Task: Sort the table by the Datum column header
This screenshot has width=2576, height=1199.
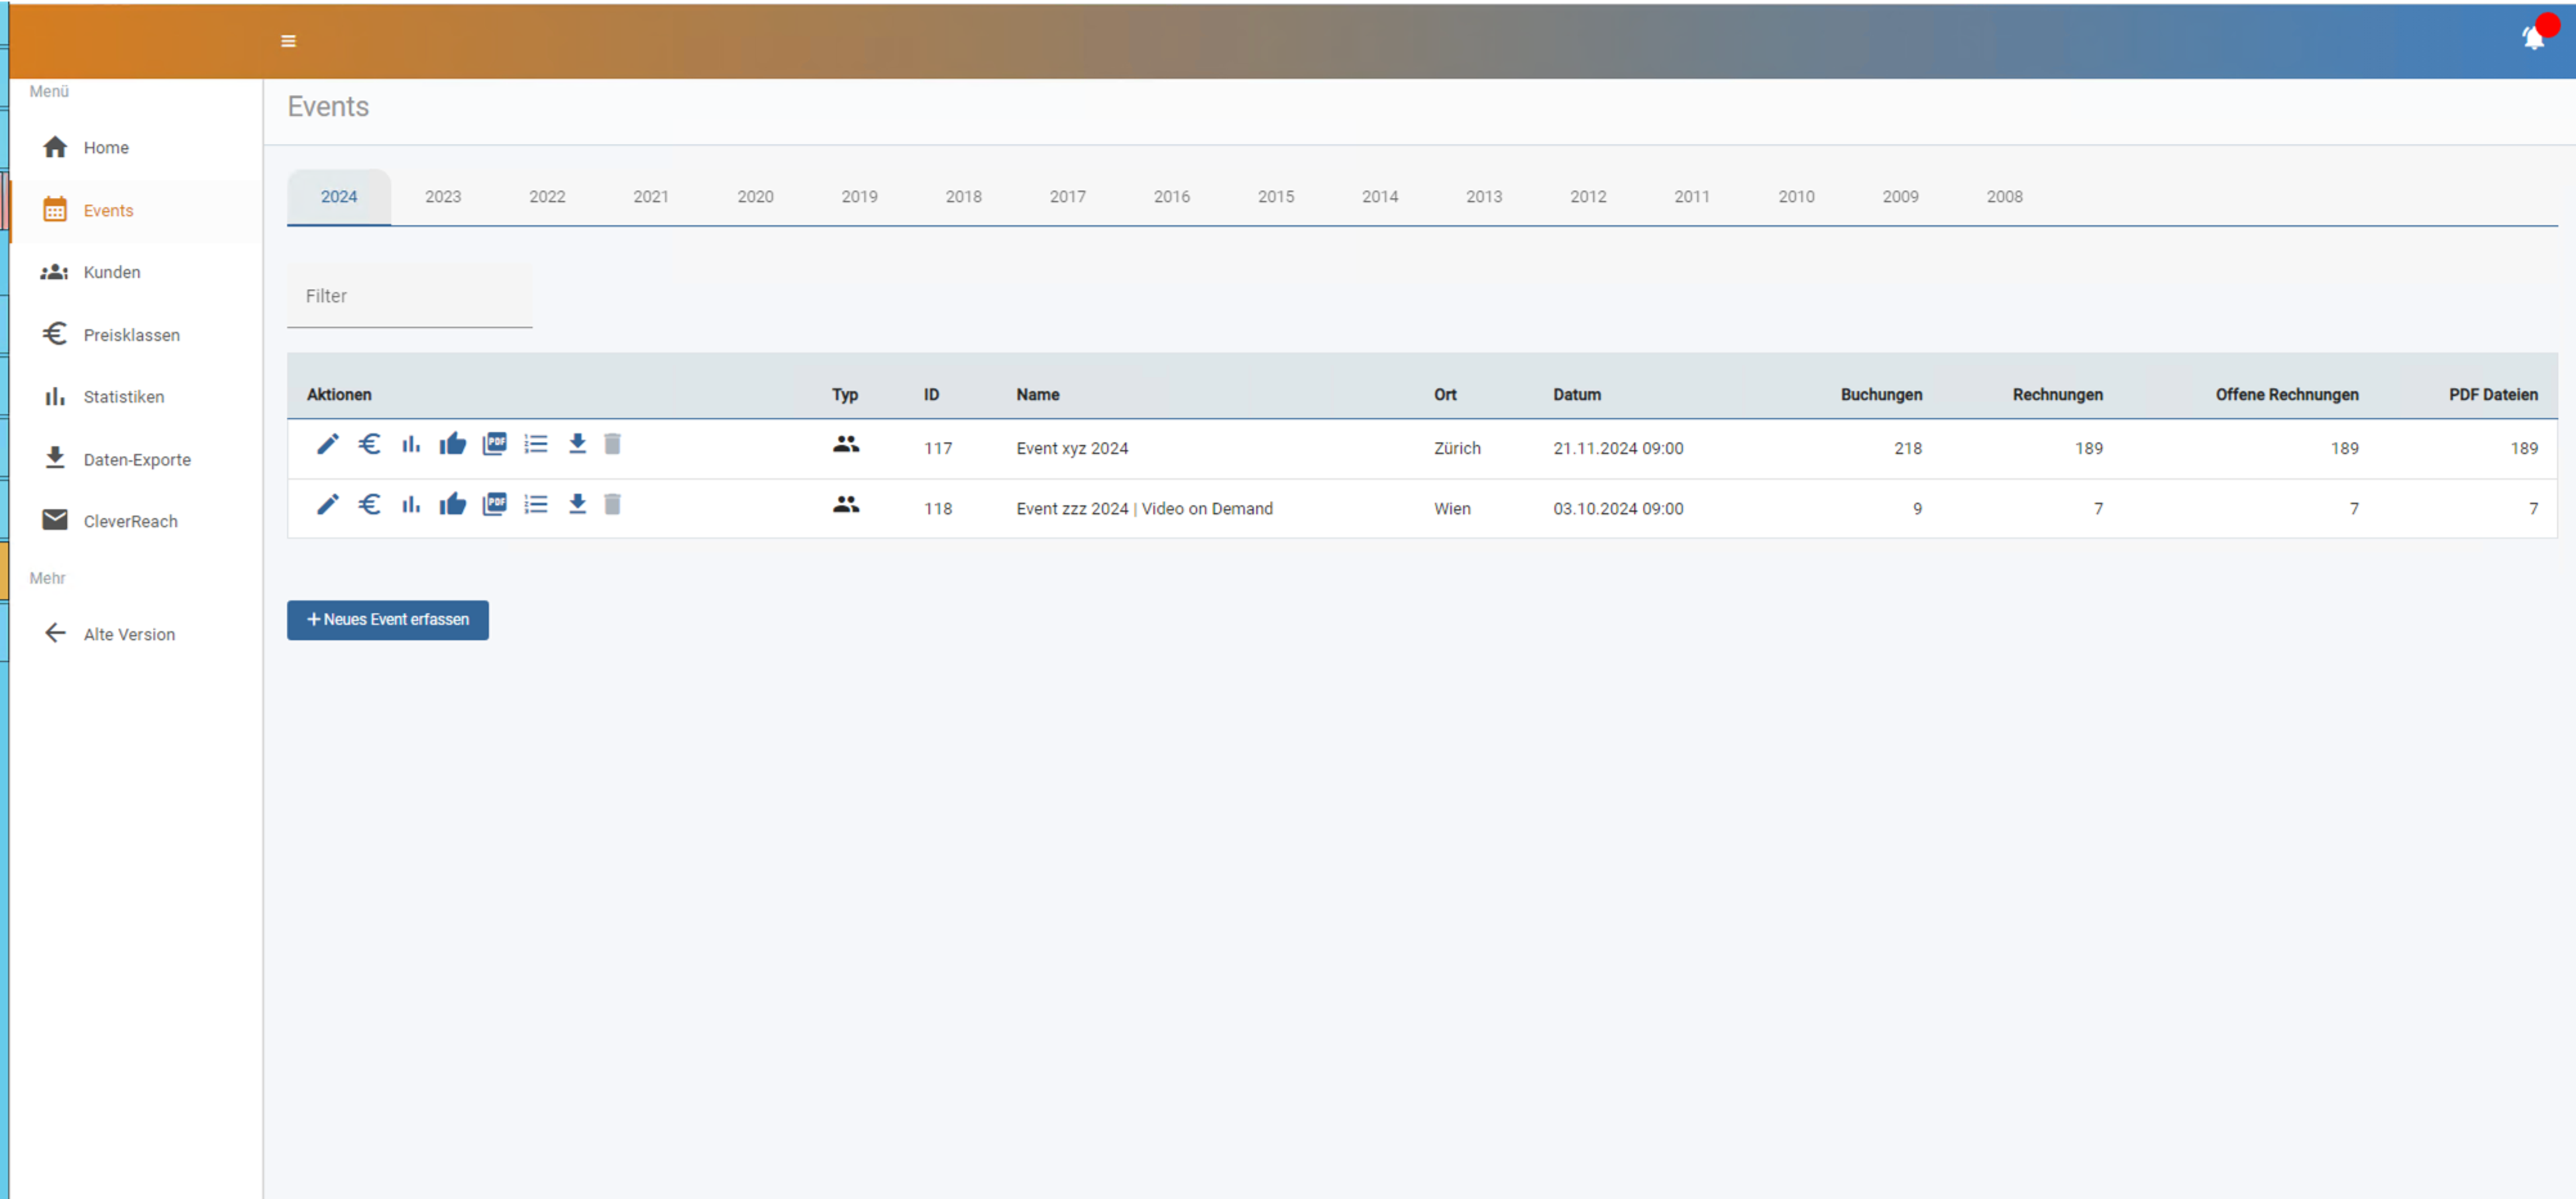Action: (x=1577, y=394)
